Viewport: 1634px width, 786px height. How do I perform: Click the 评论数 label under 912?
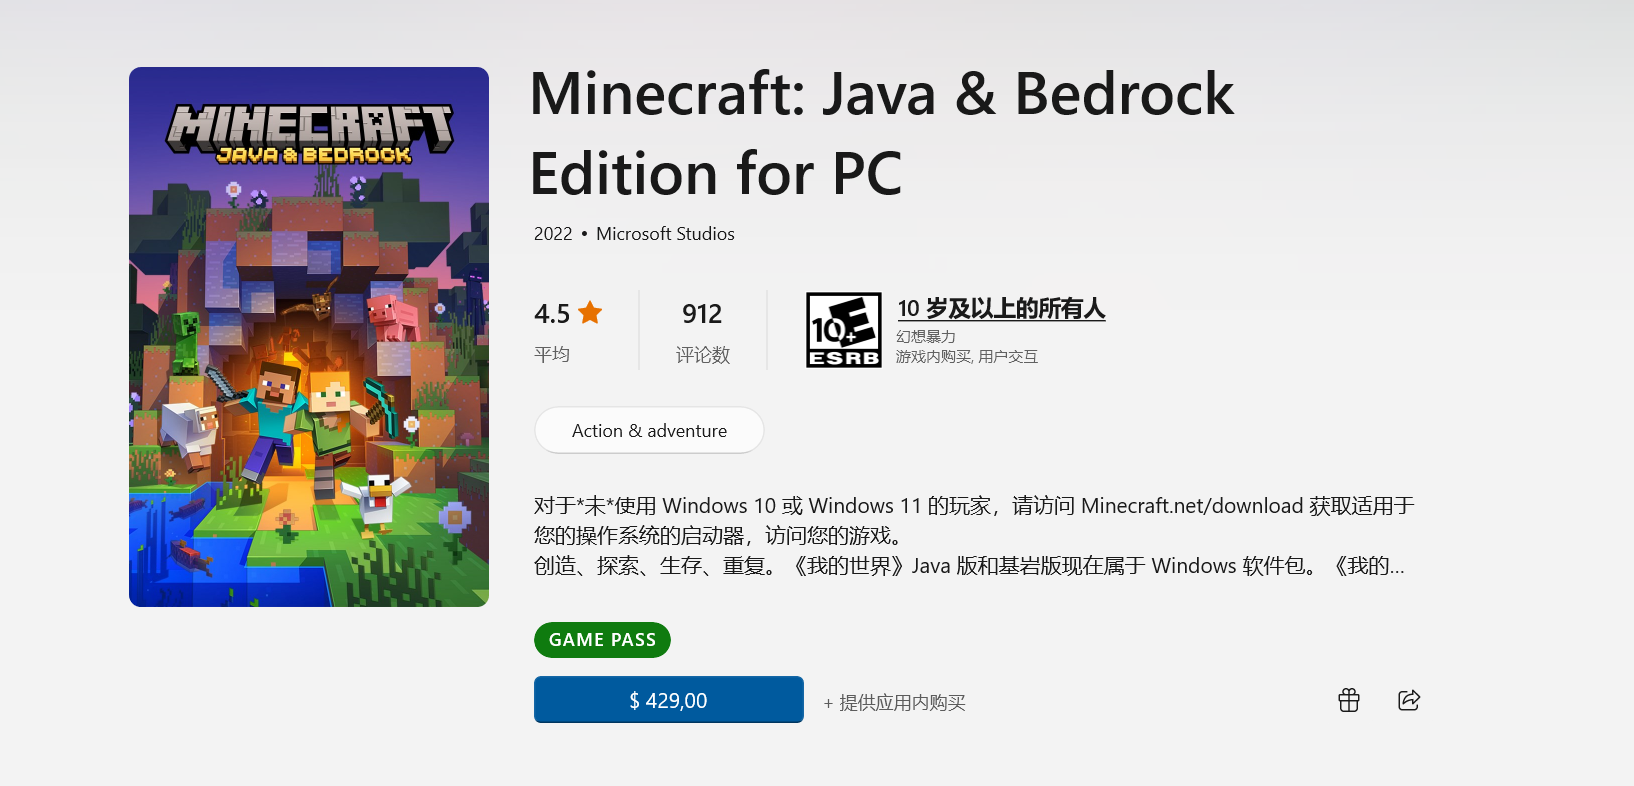(703, 355)
